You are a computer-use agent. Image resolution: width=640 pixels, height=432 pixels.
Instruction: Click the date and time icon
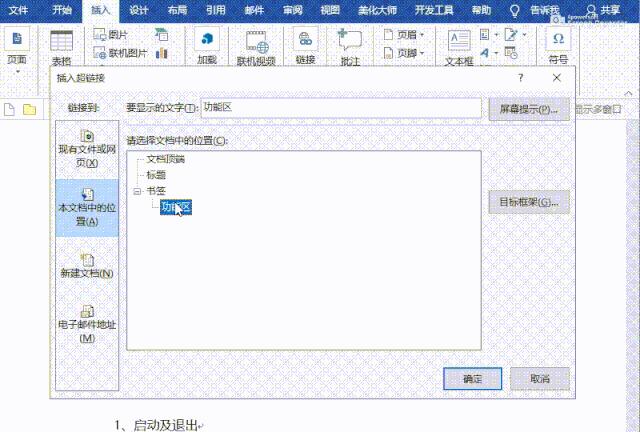tap(511, 53)
